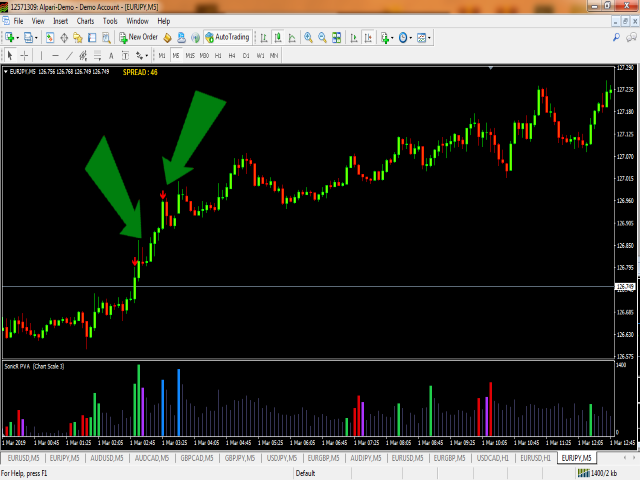The image size is (640, 480).
Task: Click the Profiles toolbar icon
Action: pos(28,38)
